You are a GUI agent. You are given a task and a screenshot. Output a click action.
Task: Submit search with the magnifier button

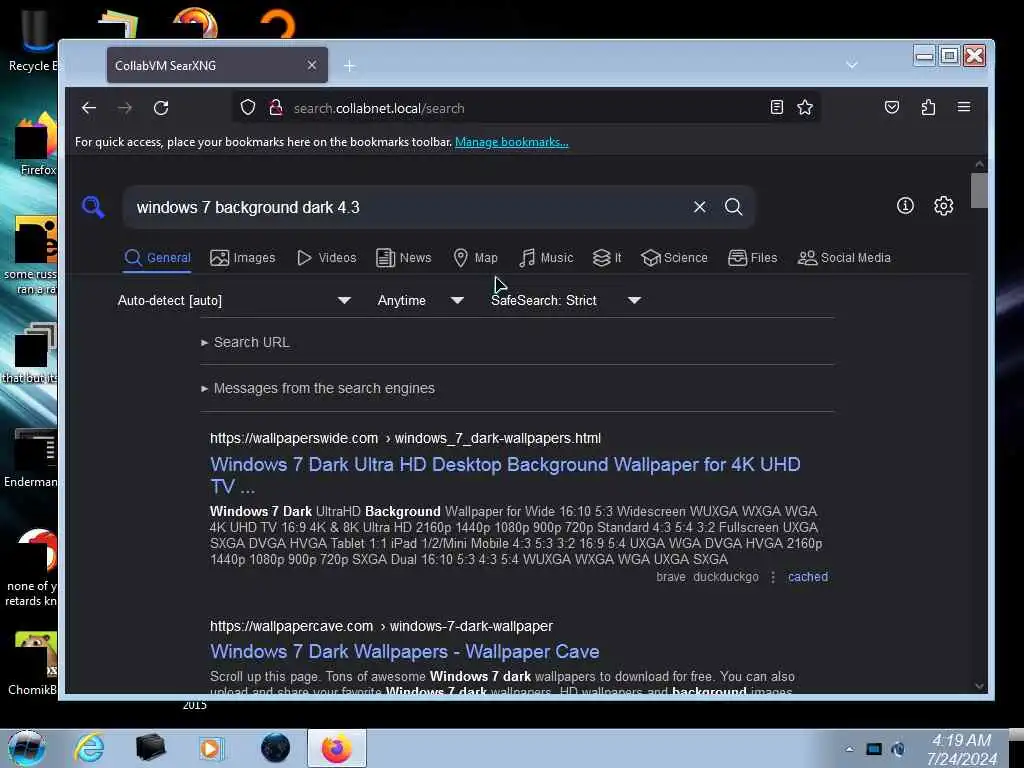(733, 207)
